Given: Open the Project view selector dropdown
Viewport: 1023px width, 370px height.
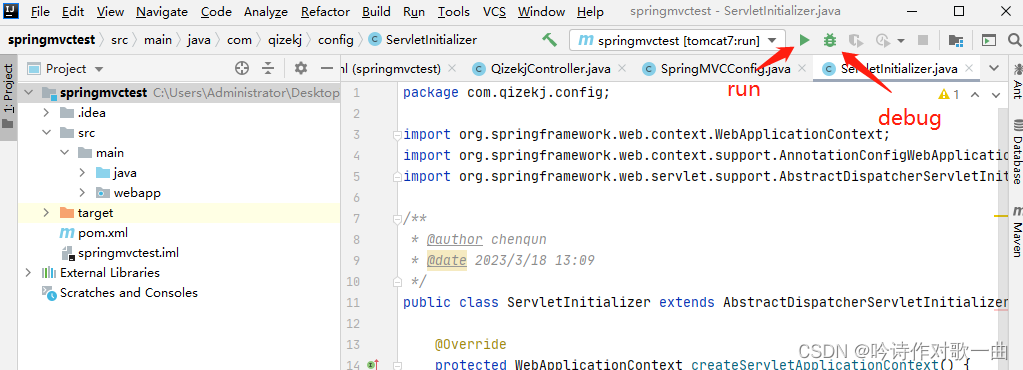Looking at the screenshot, I should [99, 69].
